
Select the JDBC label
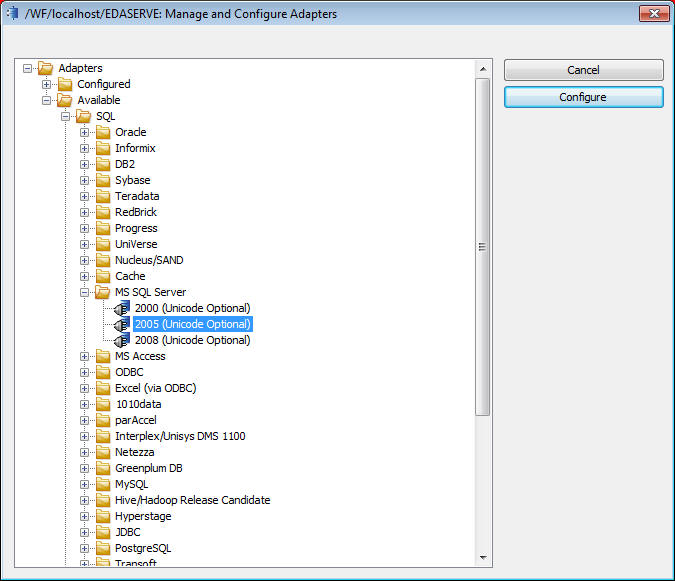click(127, 532)
